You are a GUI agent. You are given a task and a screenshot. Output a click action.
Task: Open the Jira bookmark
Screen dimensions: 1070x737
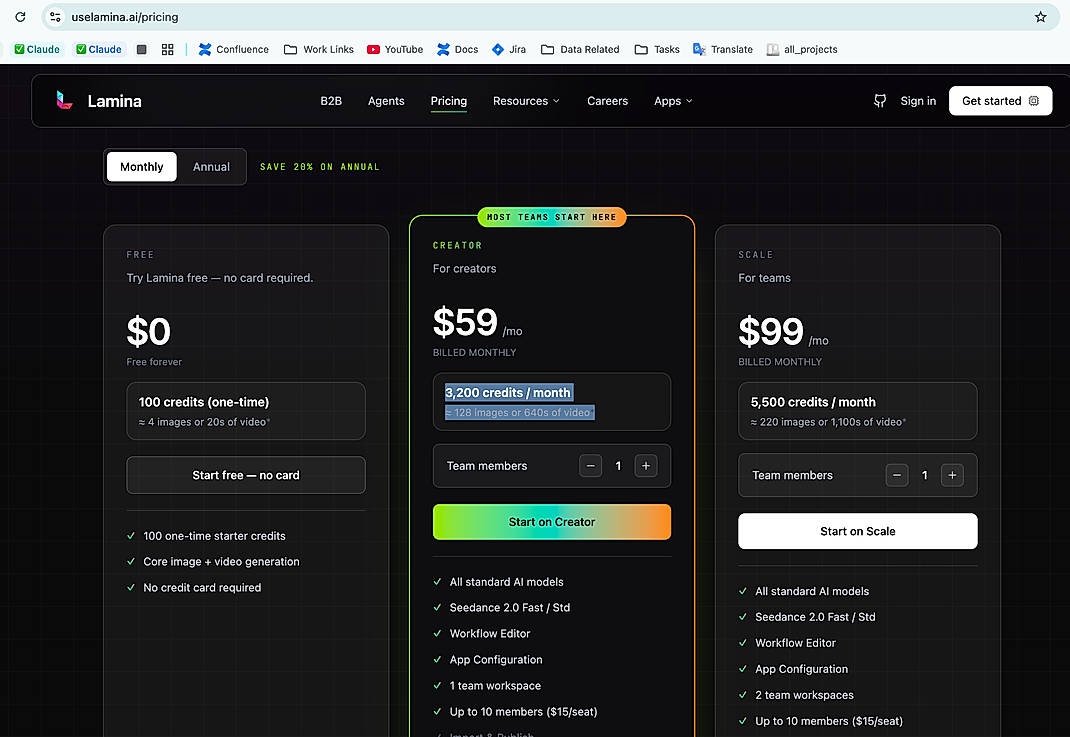coord(509,49)
